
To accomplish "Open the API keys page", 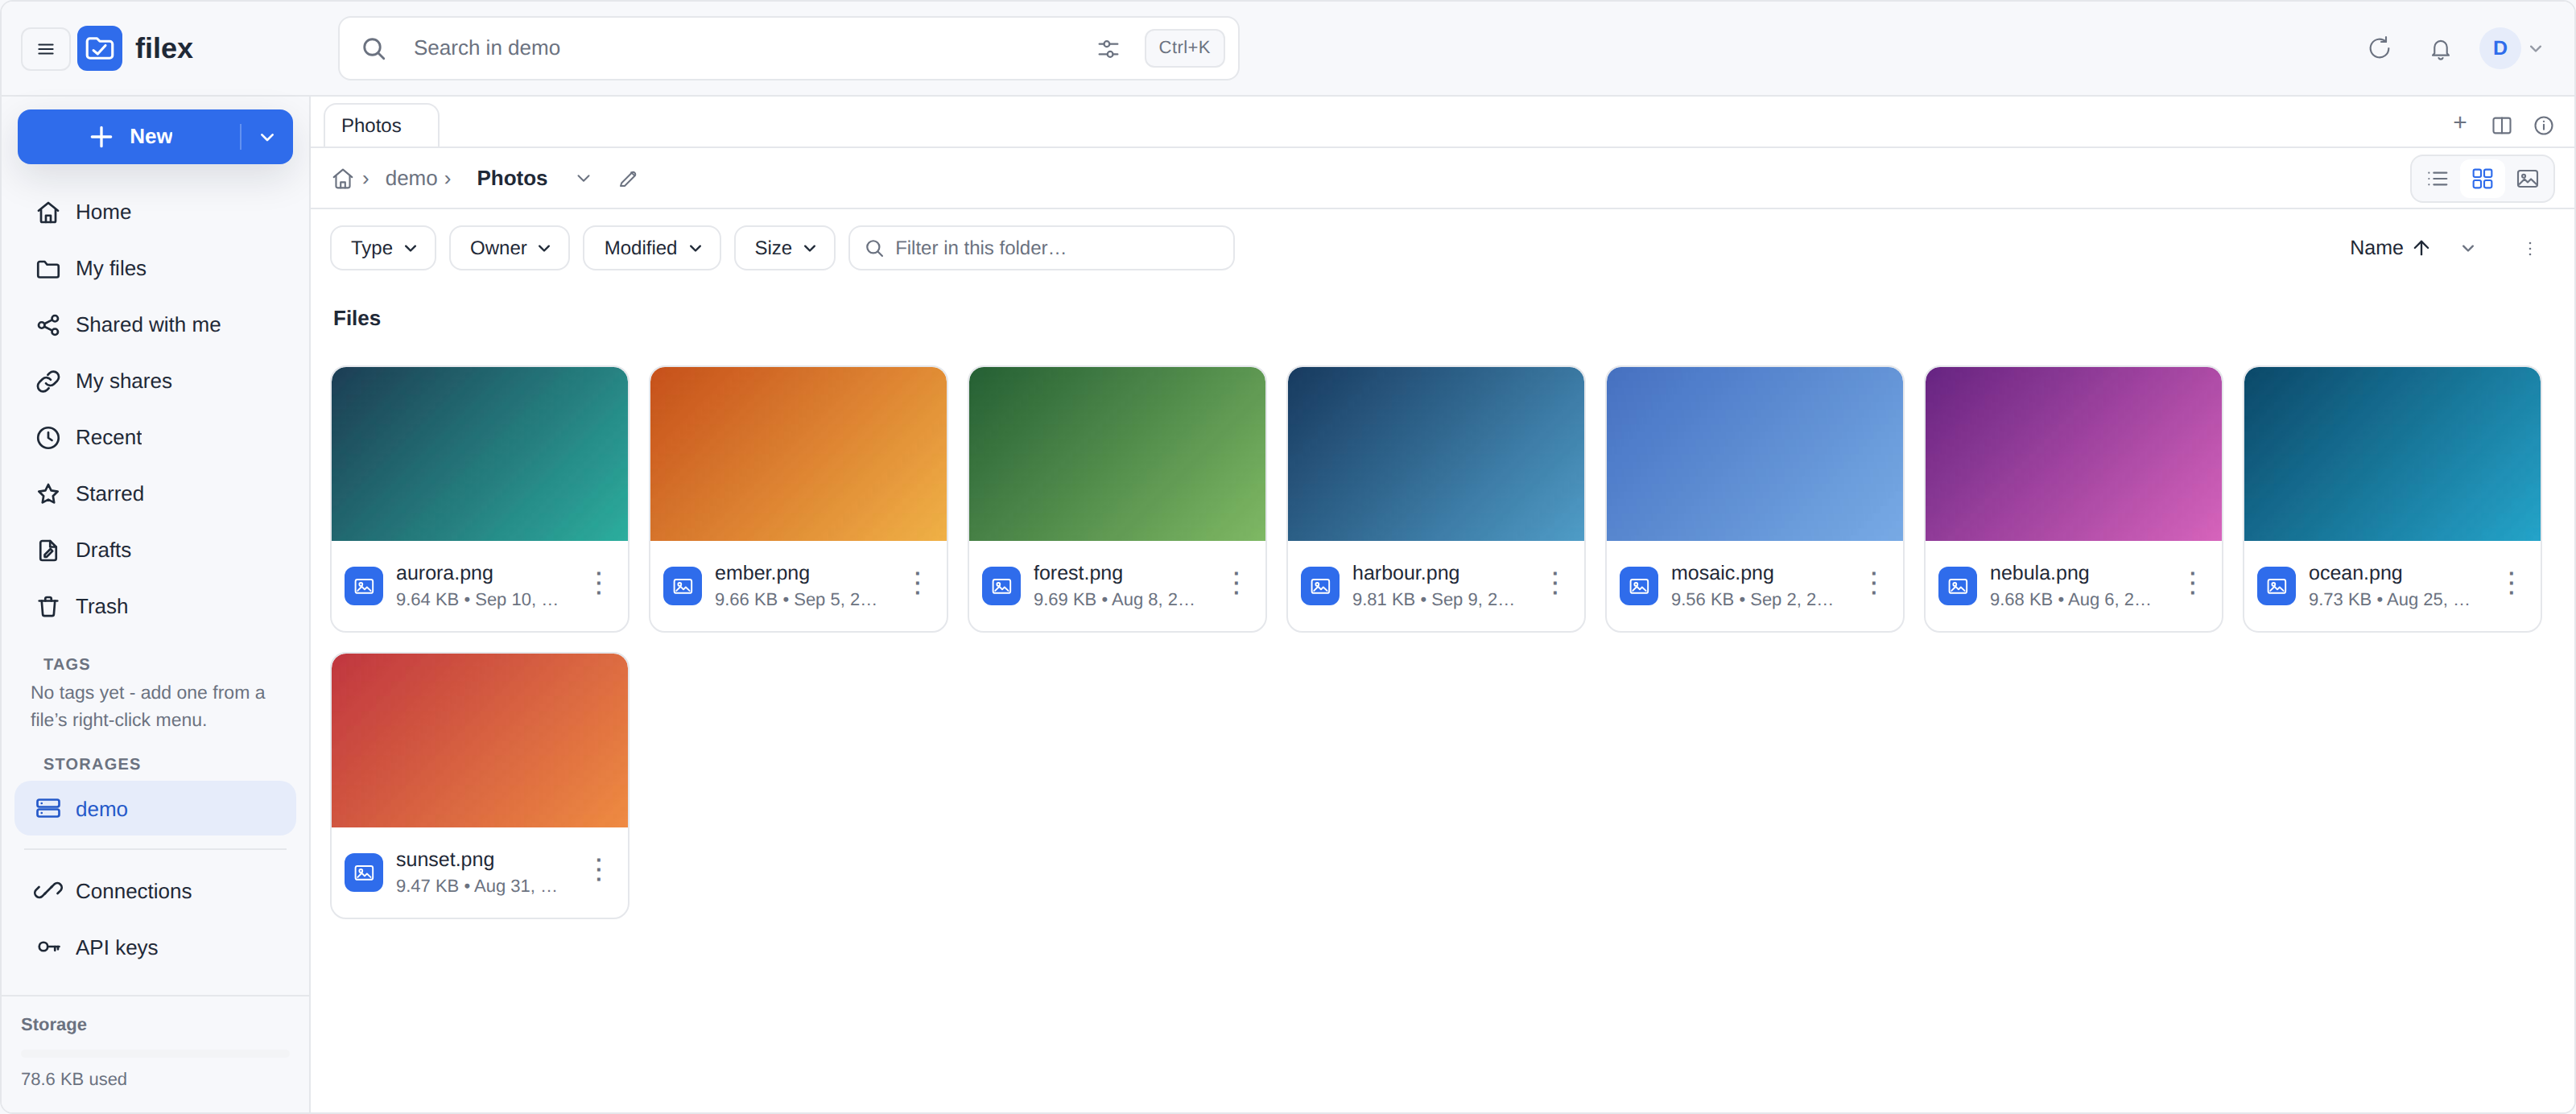I will pos(155,948).
